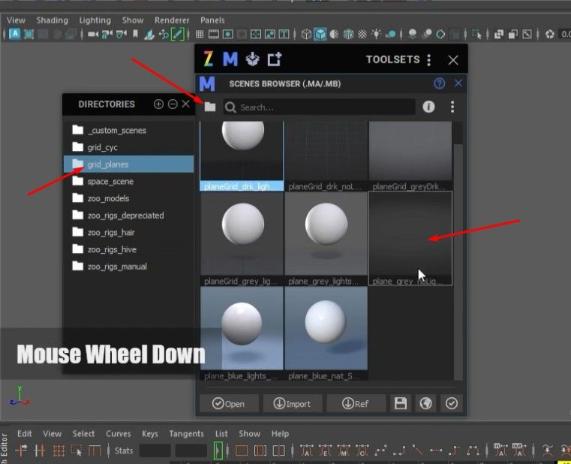Open the Scenes Browser three-dot menu
Screen dimensions: 571x464
click(452, 107)
